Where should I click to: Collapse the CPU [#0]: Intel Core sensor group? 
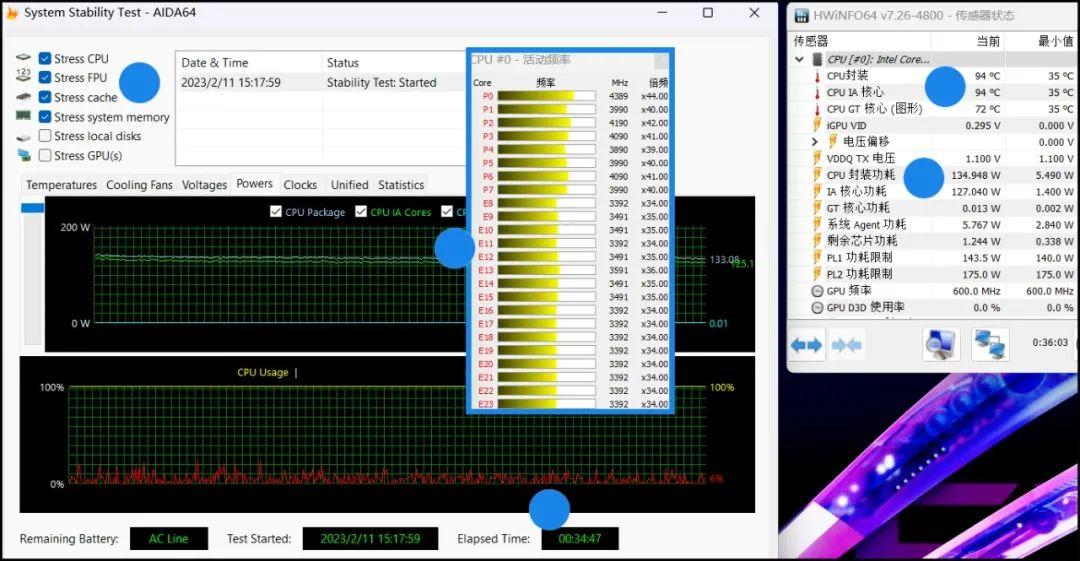point(799,59)
